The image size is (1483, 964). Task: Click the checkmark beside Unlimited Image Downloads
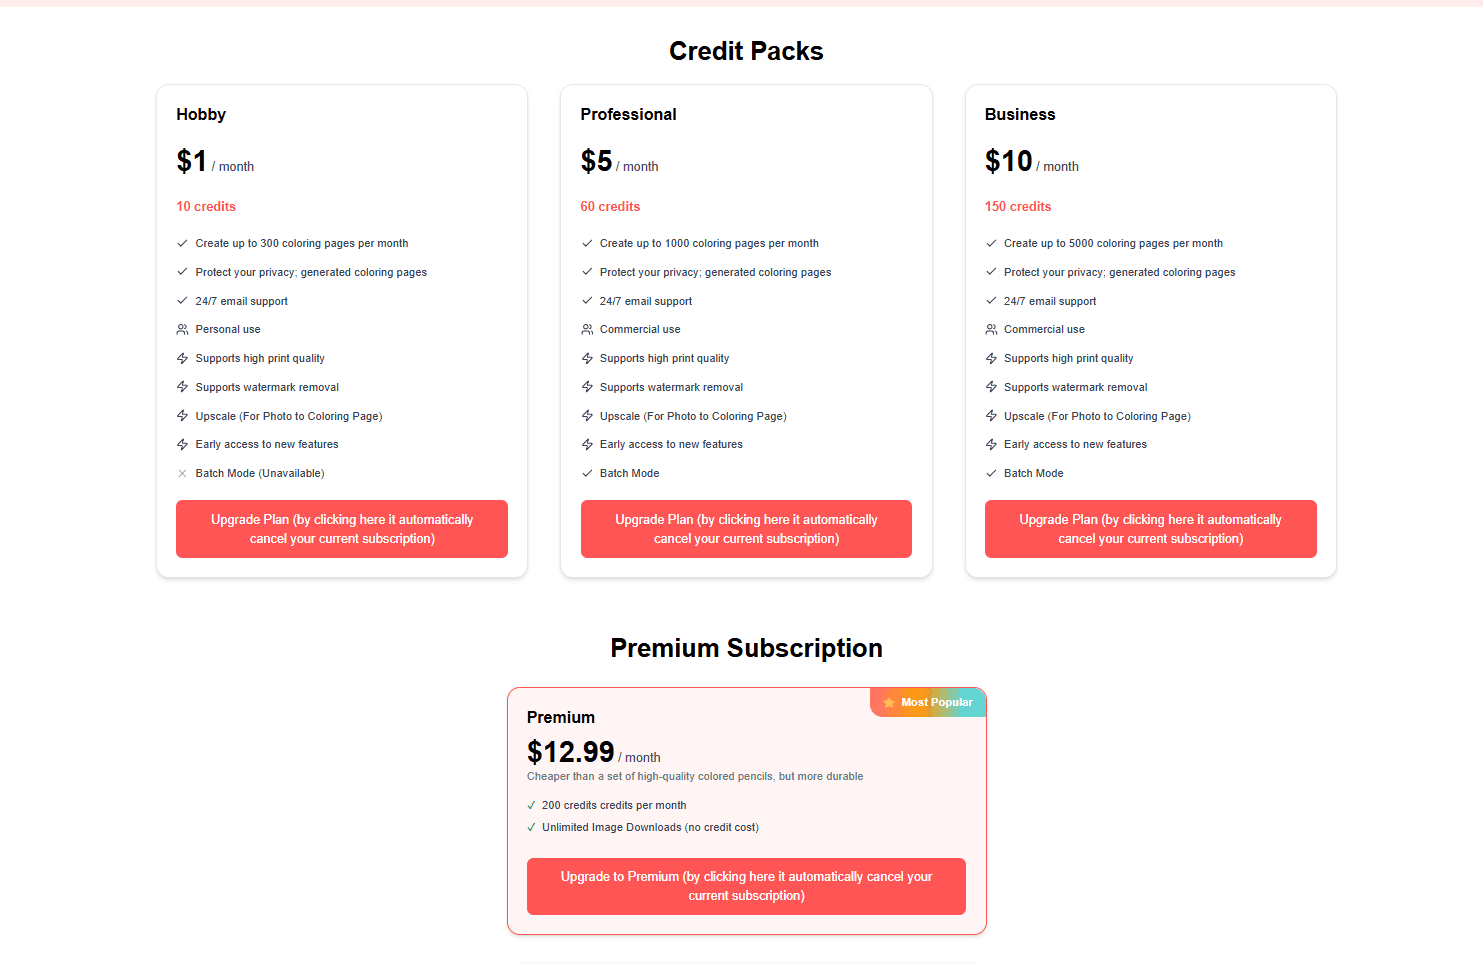[531, 827]
